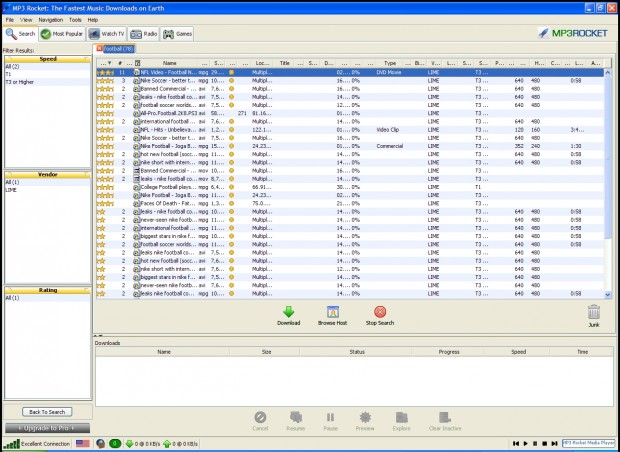Click the Junk trash can icon

(x=594, y=312)
